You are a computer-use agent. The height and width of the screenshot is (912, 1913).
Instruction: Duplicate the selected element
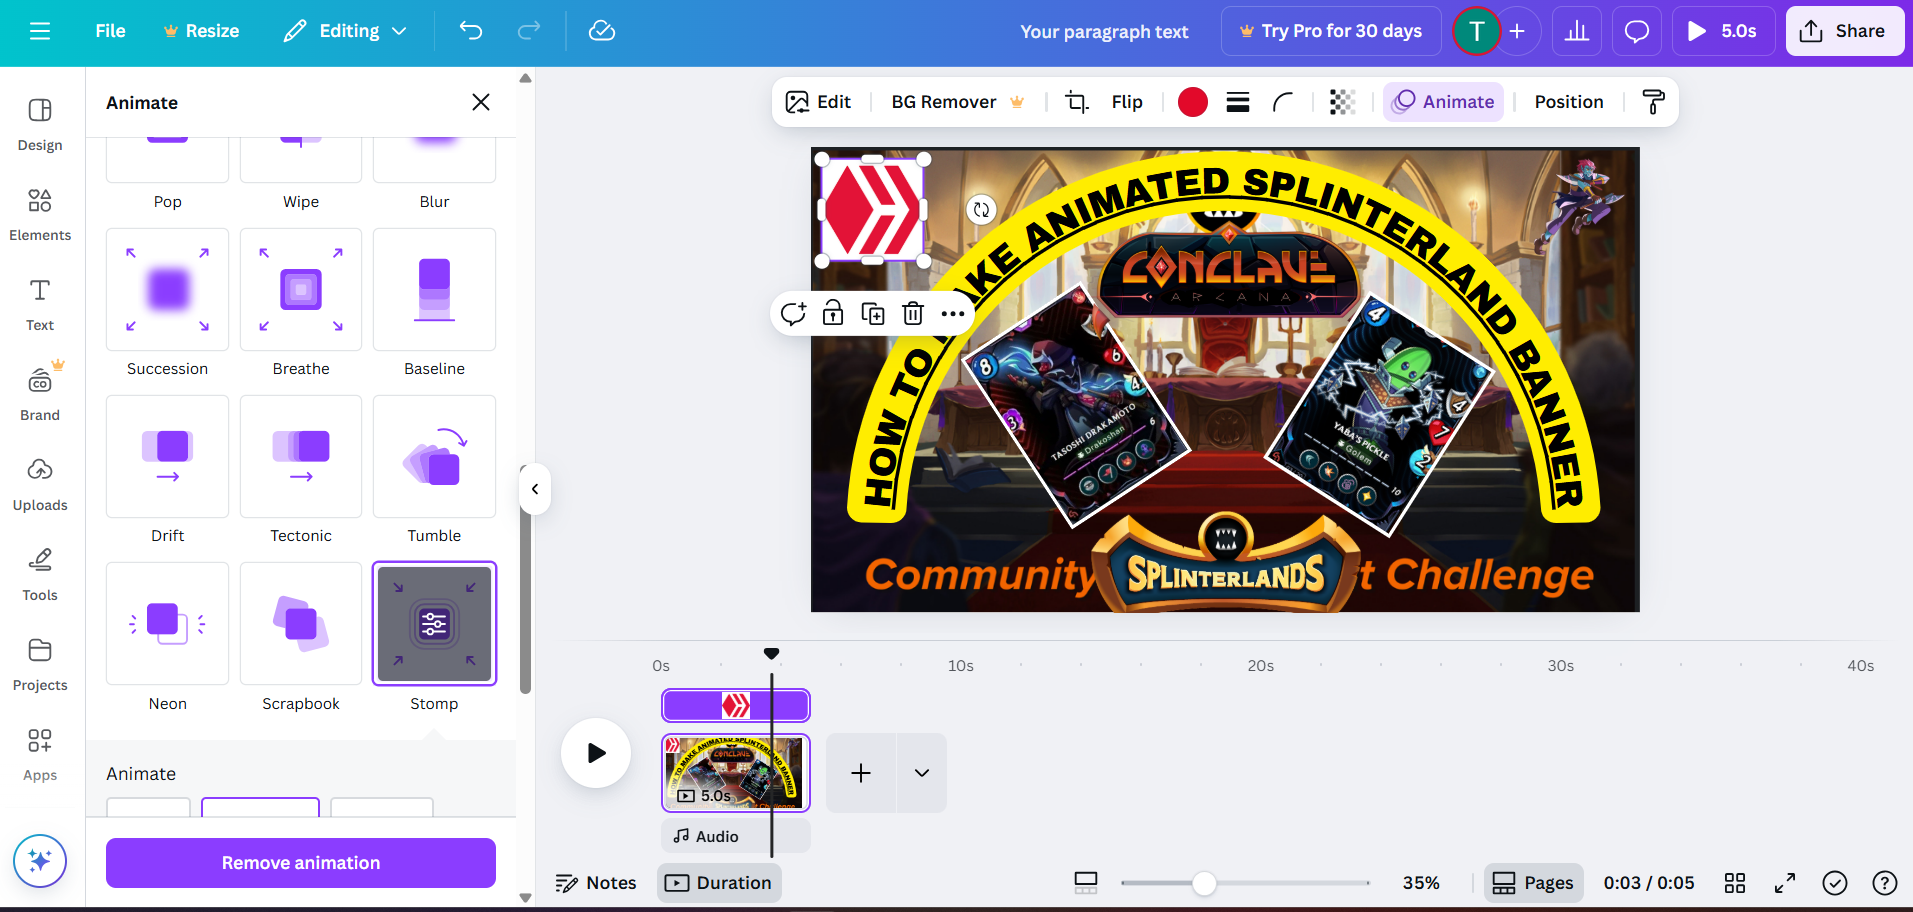873,314
